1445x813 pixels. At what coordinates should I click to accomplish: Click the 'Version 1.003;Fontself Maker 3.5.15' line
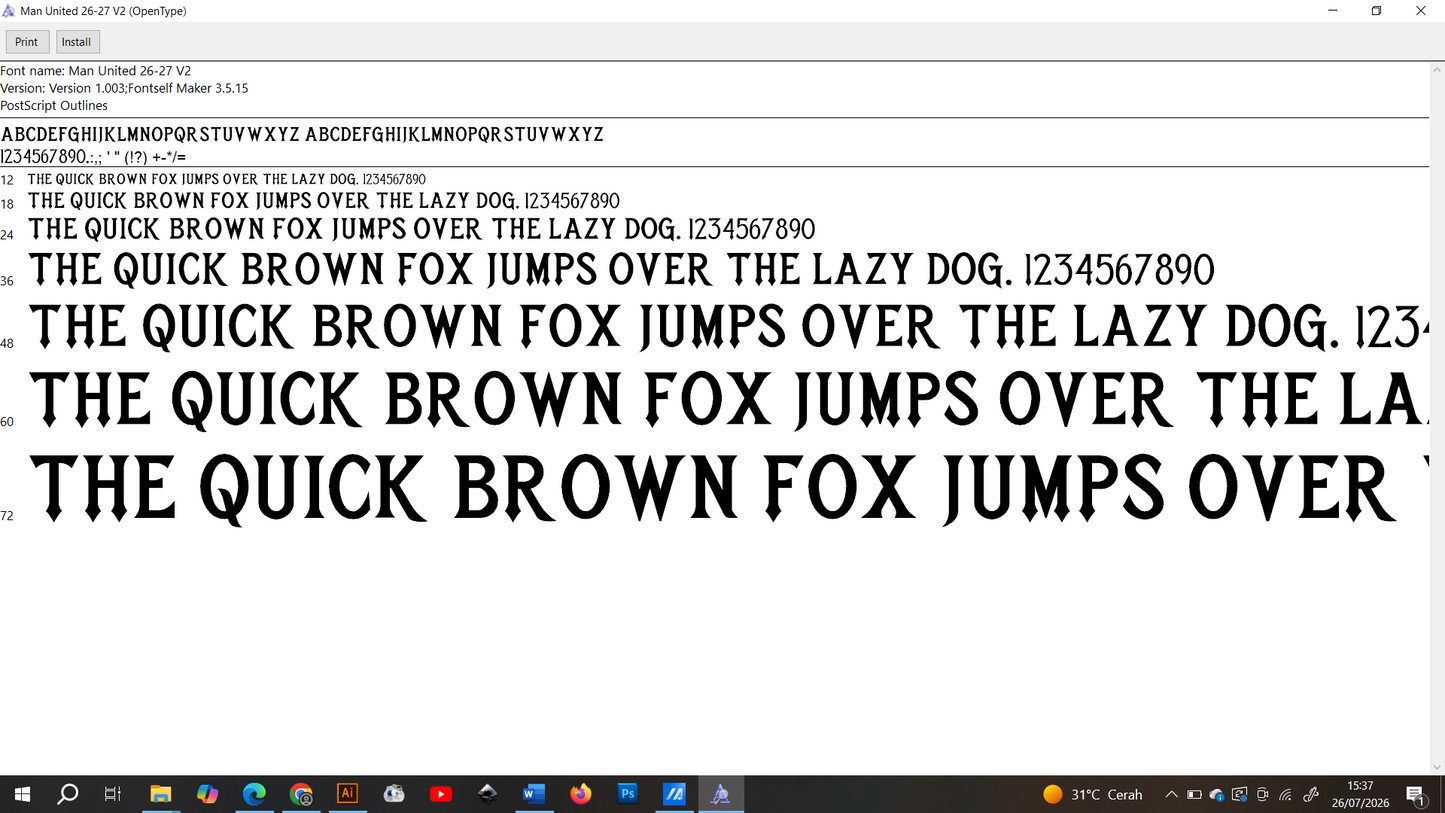124,88
